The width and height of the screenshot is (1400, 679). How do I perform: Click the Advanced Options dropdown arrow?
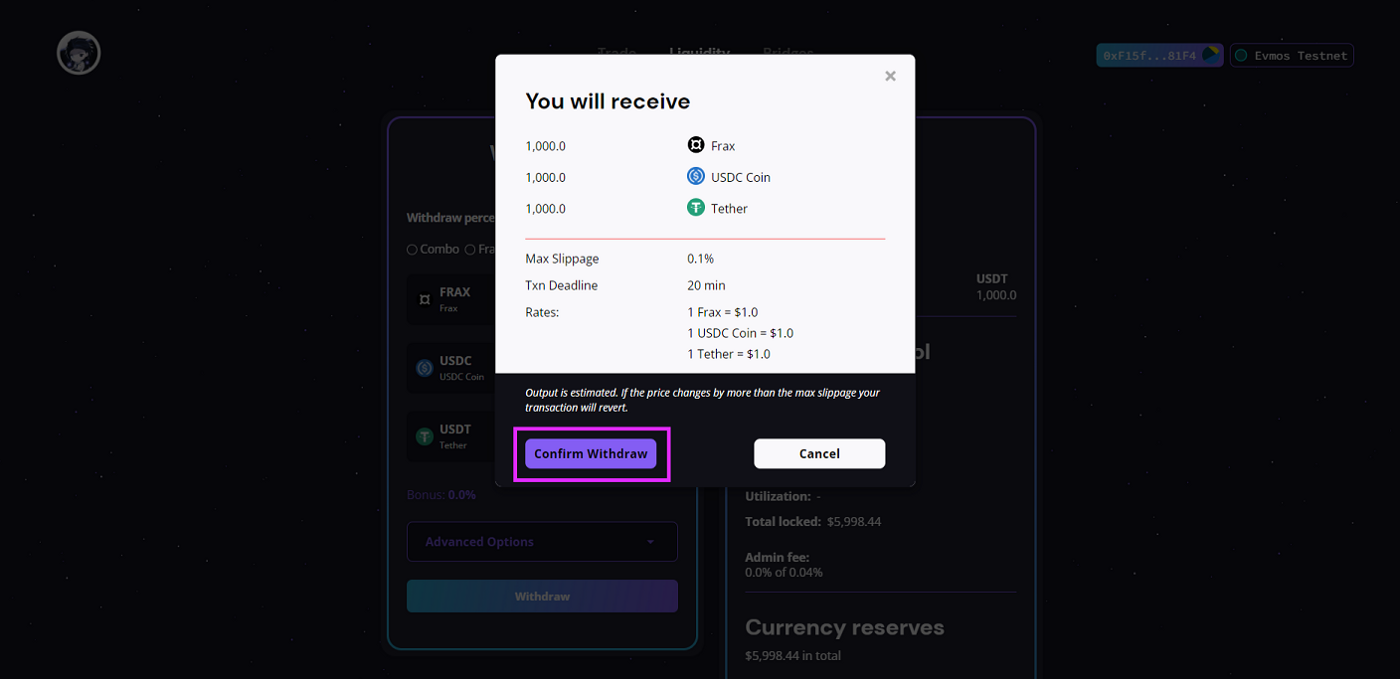[650, 542]
